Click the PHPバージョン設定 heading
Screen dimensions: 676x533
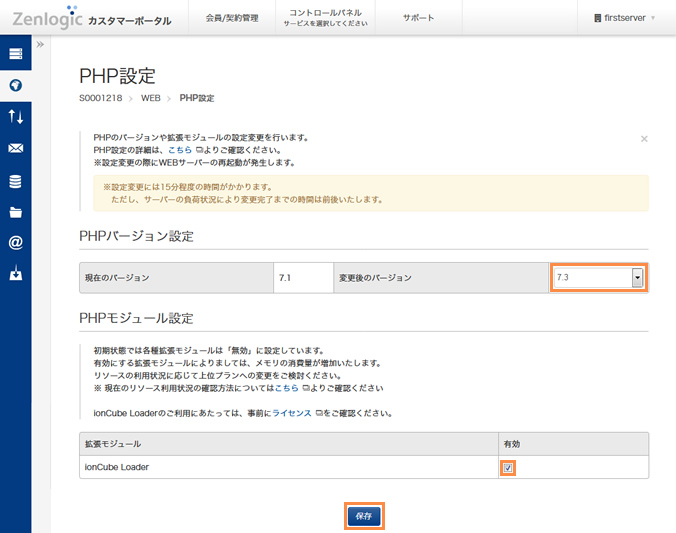click(x=136, y=236)
